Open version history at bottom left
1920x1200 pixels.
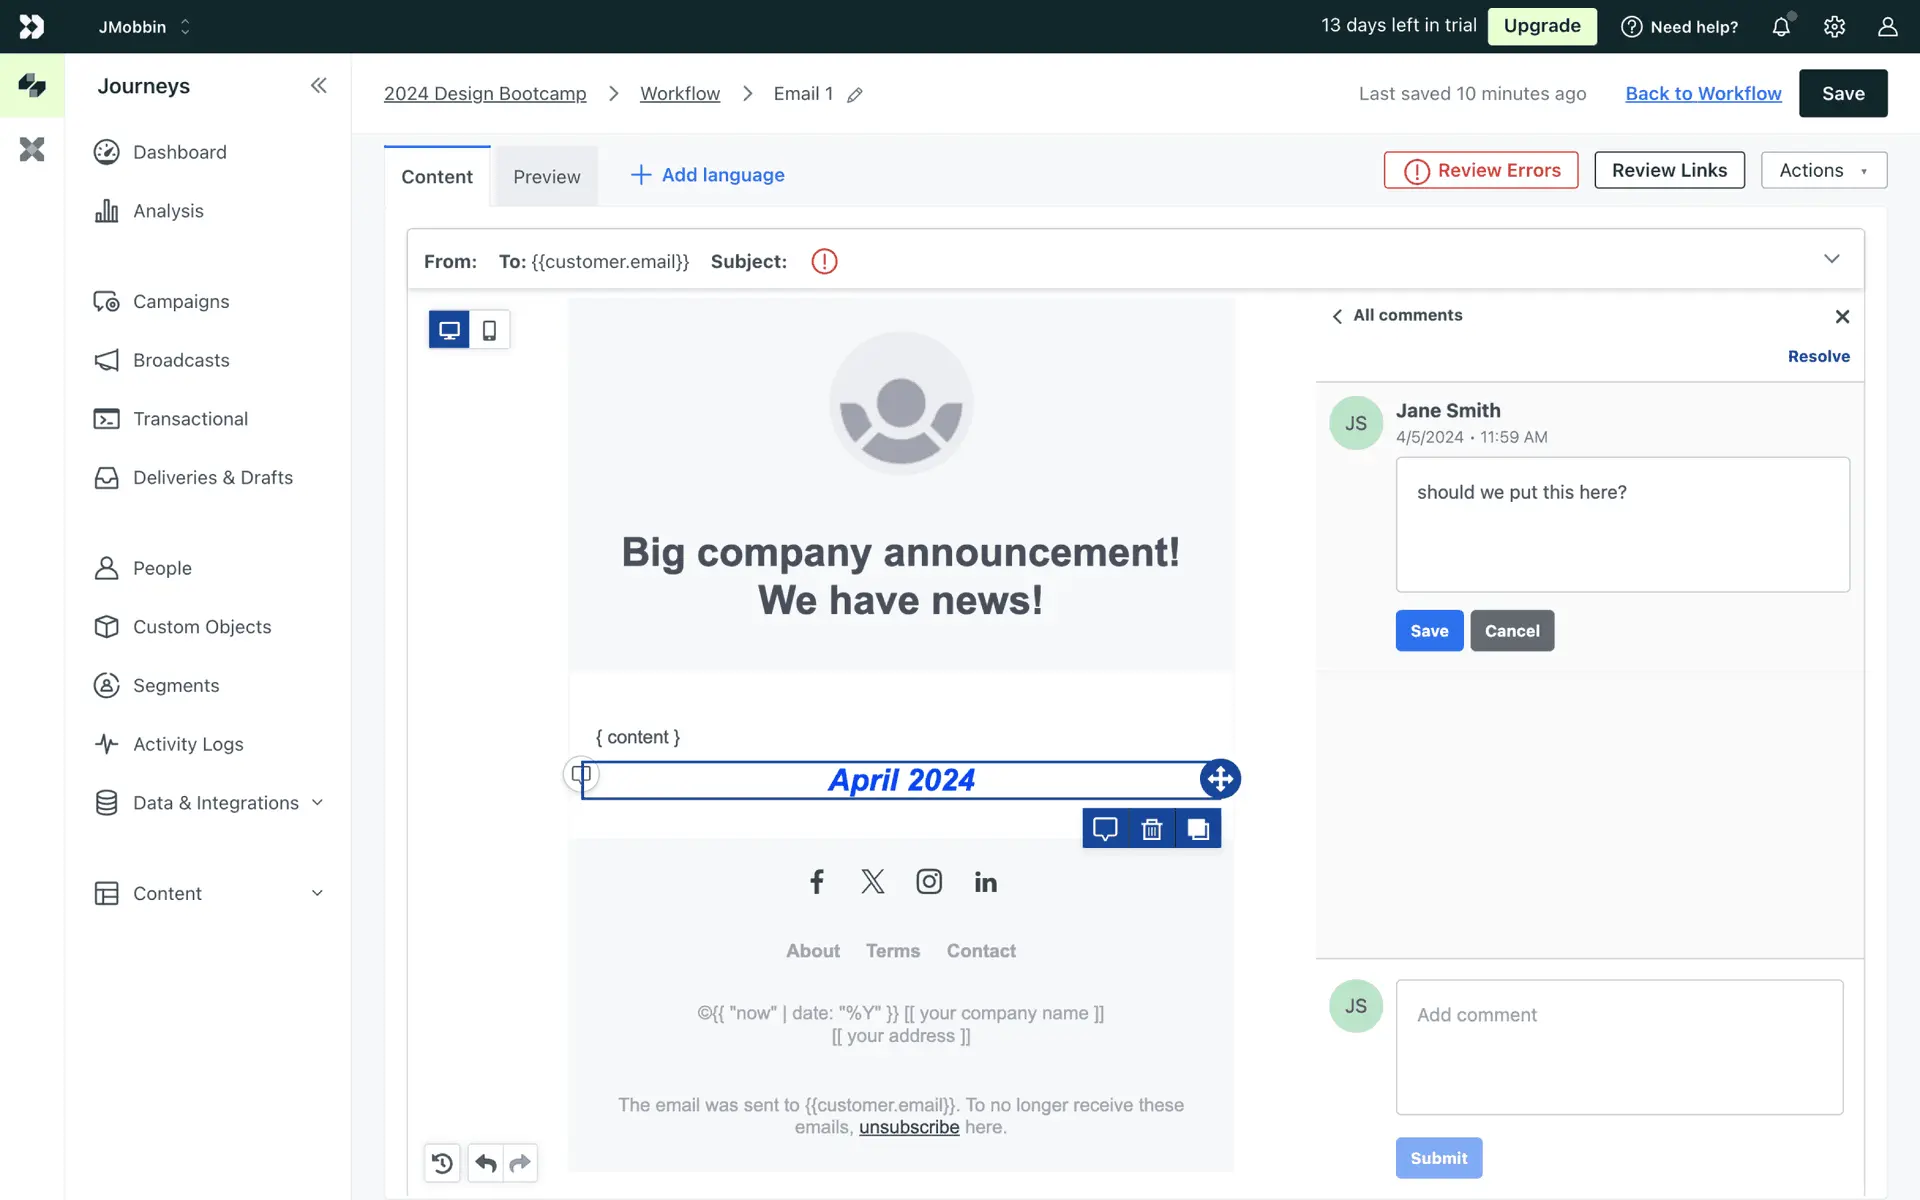click(x=442, y=1163)
